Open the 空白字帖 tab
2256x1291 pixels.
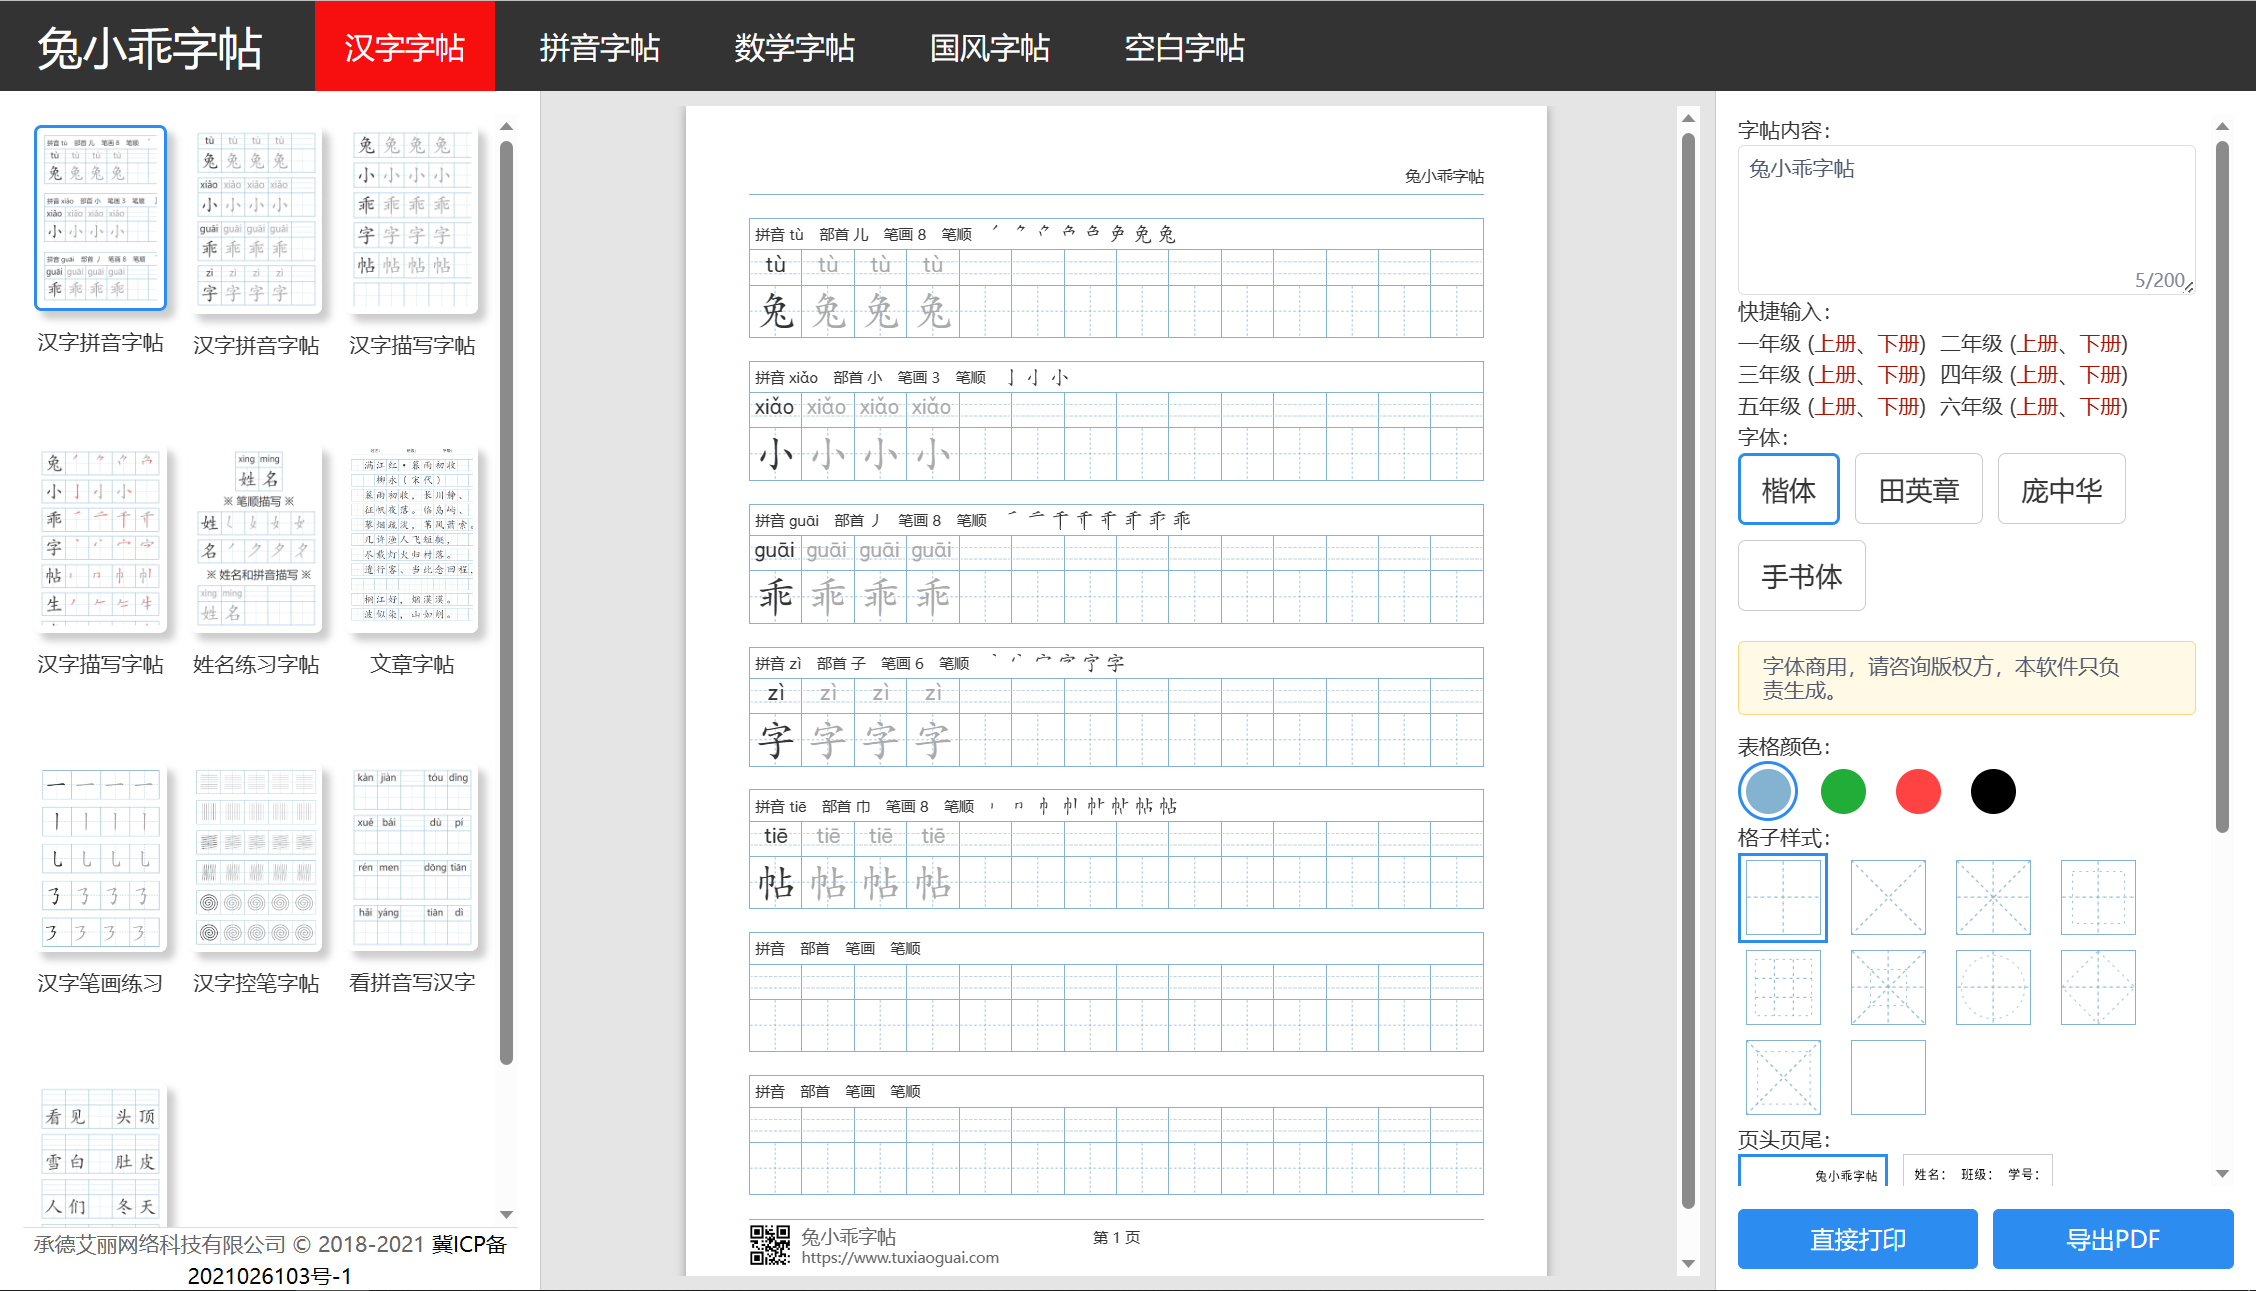(1185, 46)
